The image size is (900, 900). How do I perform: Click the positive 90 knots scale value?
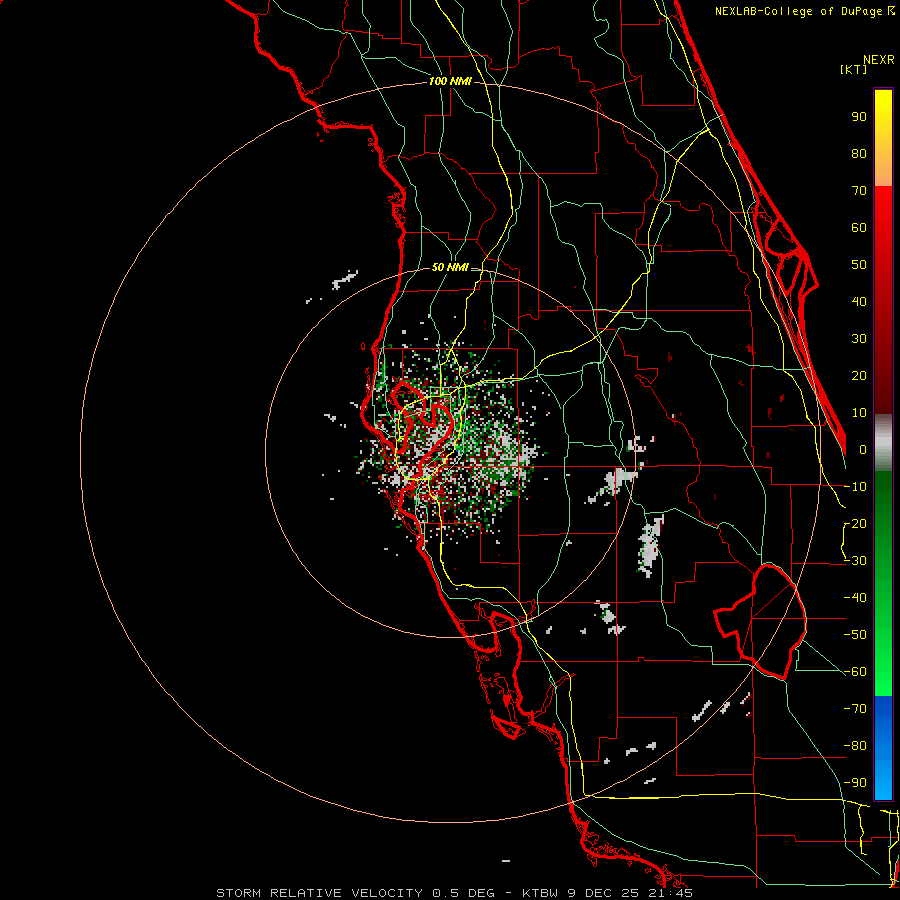(859, 117)
